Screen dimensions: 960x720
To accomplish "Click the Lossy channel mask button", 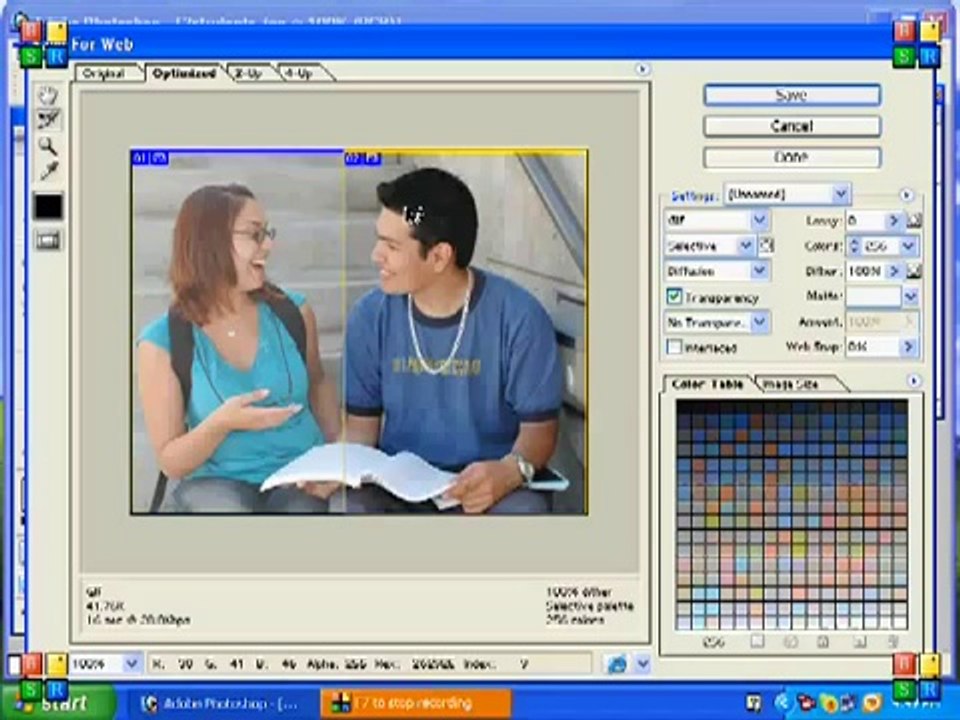I will [x=913, y=220].
